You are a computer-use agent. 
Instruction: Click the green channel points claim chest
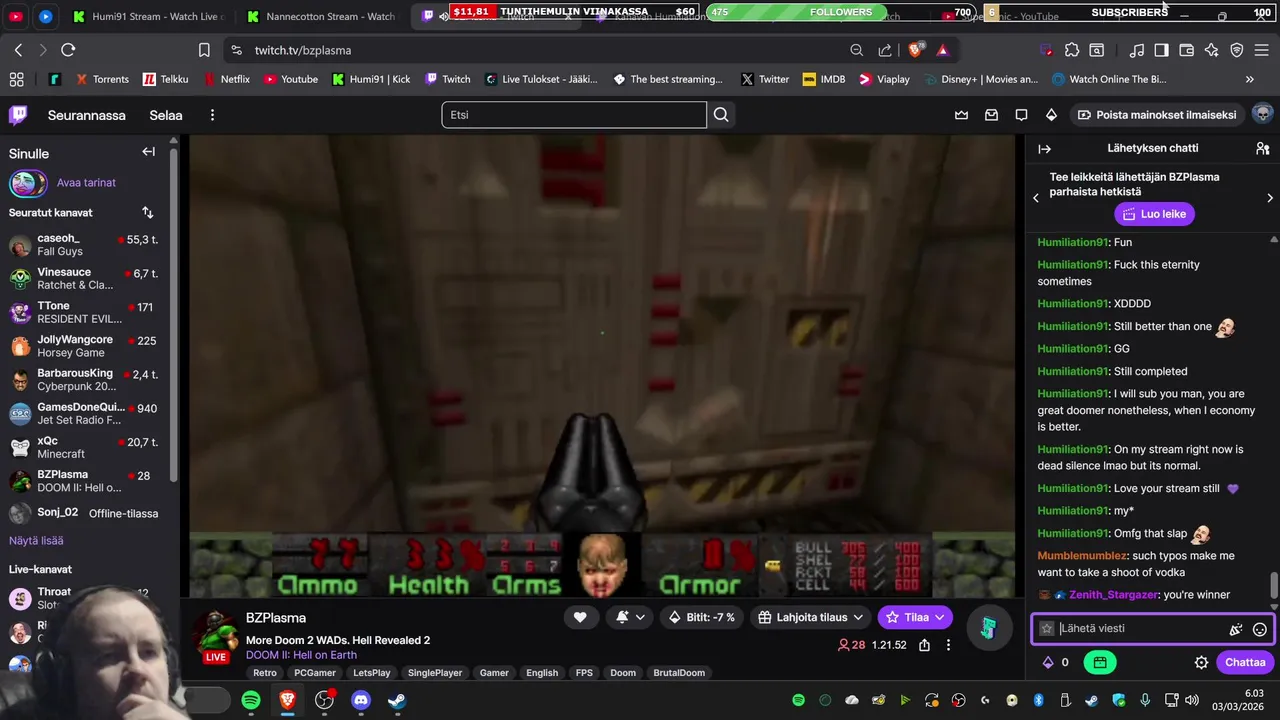[x=1099, y=662]
